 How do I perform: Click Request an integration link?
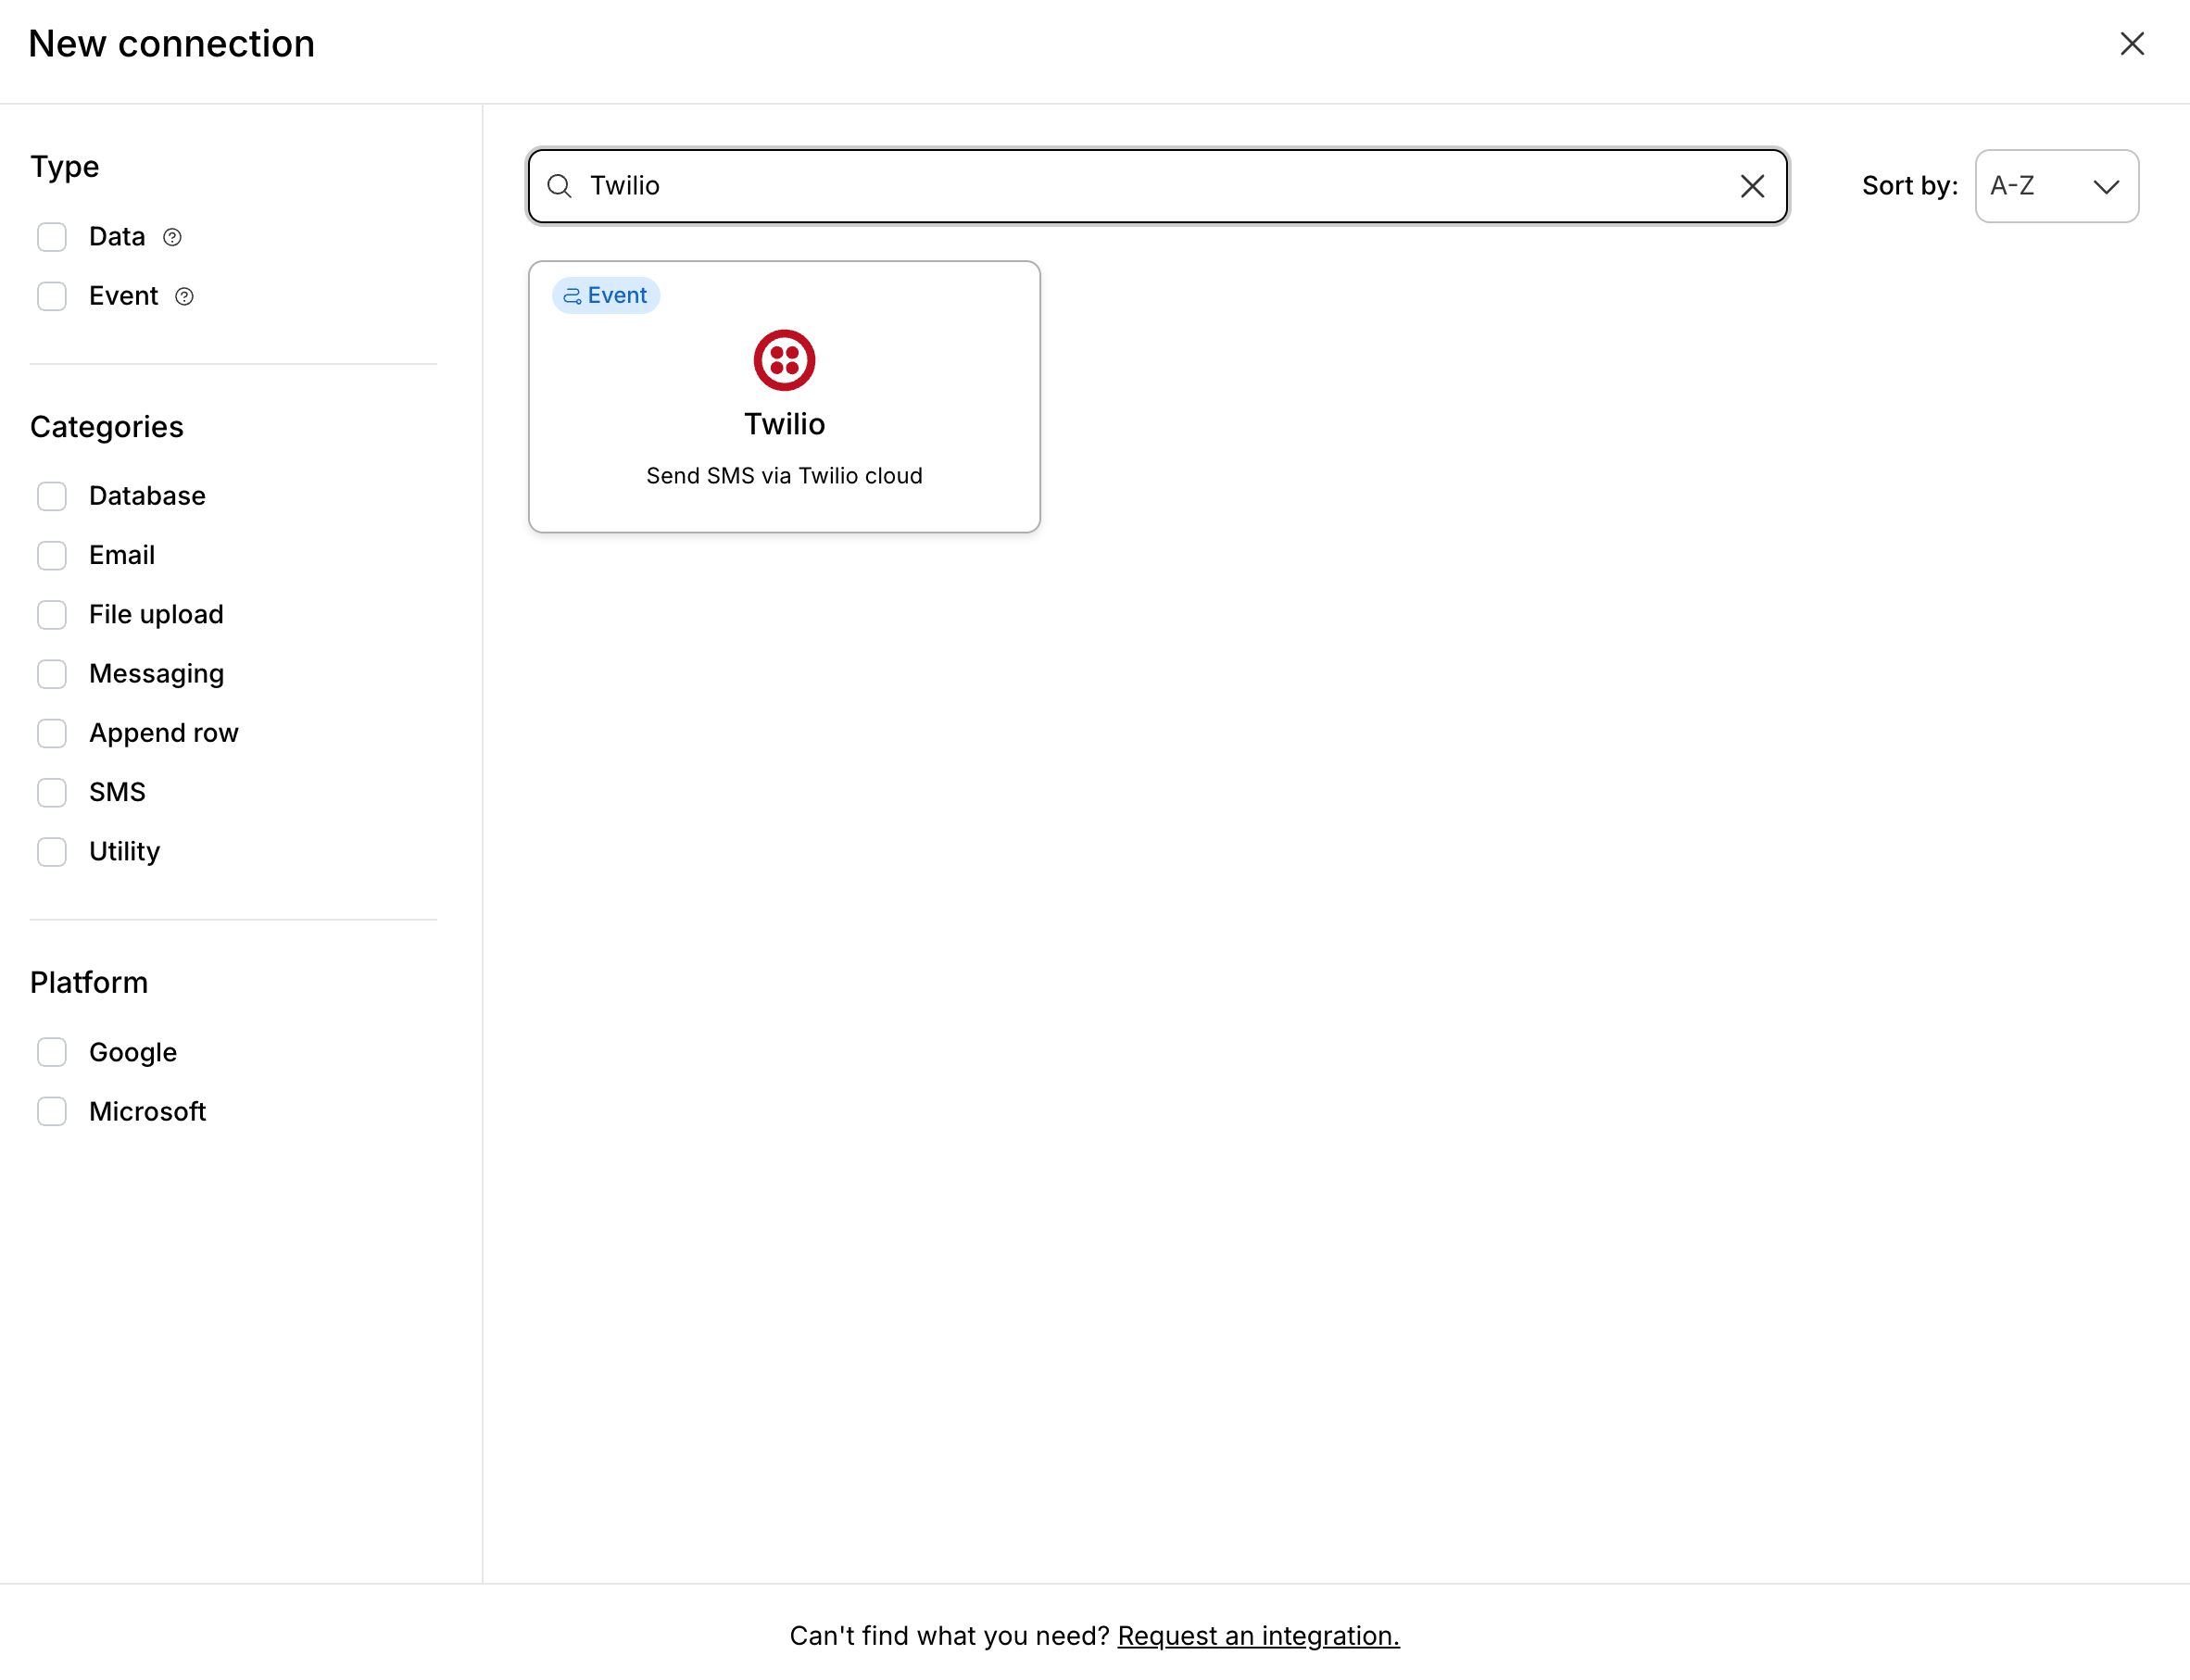(x=1258, y=1636)
